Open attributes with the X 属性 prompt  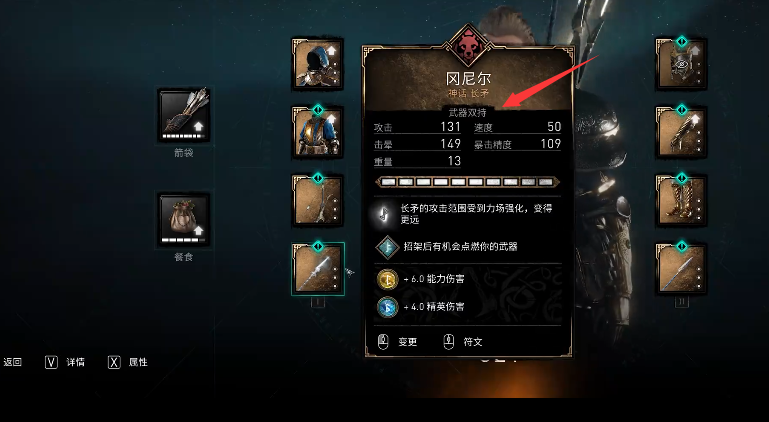coord(128,362)
